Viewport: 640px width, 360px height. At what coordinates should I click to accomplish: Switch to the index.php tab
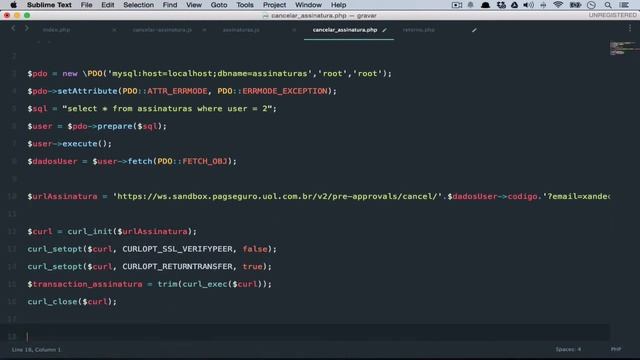pos(56,30)
